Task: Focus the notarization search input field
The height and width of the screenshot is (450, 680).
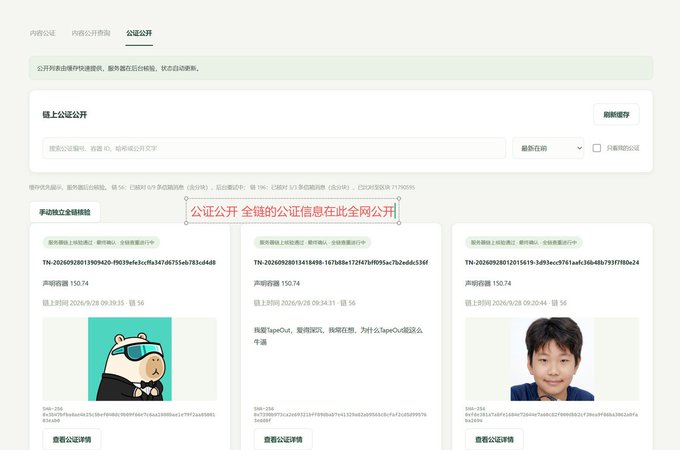Action: pos(274,148)
